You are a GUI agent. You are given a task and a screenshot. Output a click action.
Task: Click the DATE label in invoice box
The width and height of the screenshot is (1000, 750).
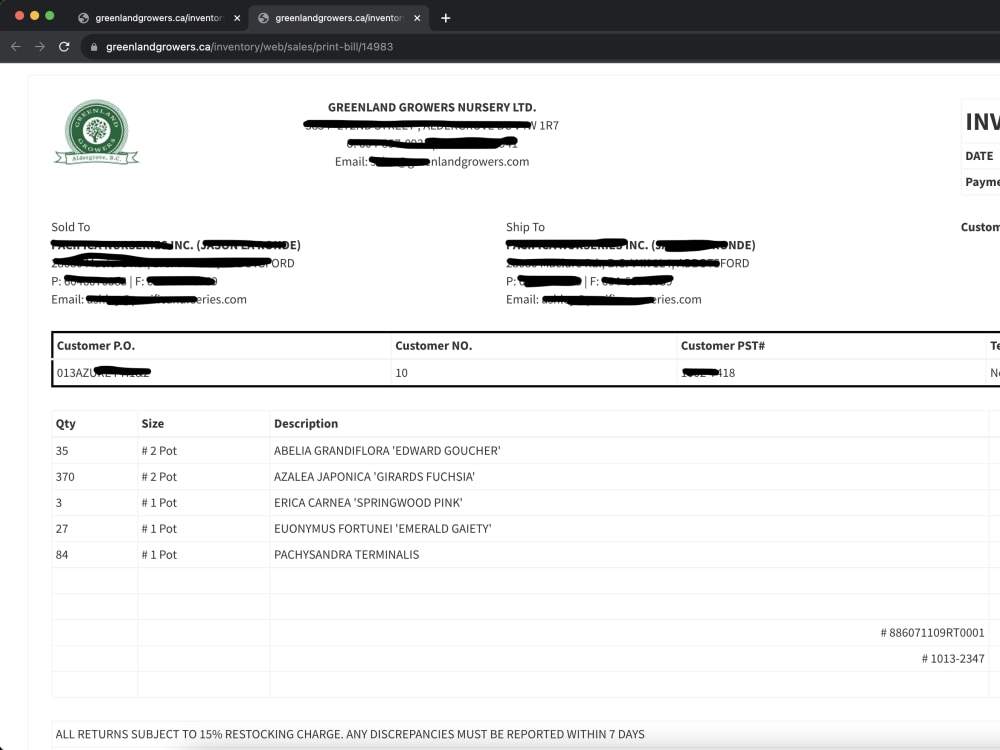coord(979,156)
